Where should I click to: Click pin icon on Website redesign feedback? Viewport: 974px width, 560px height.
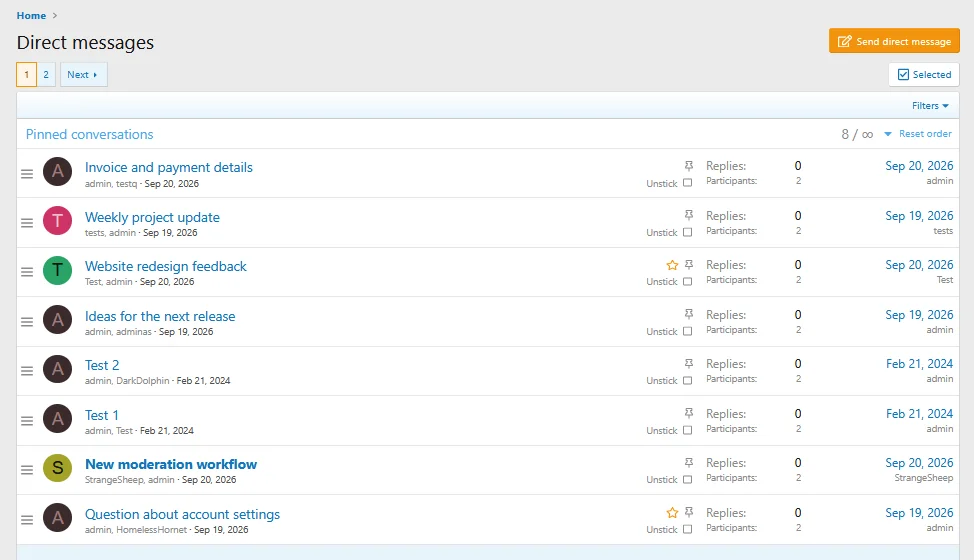[689, 264]
